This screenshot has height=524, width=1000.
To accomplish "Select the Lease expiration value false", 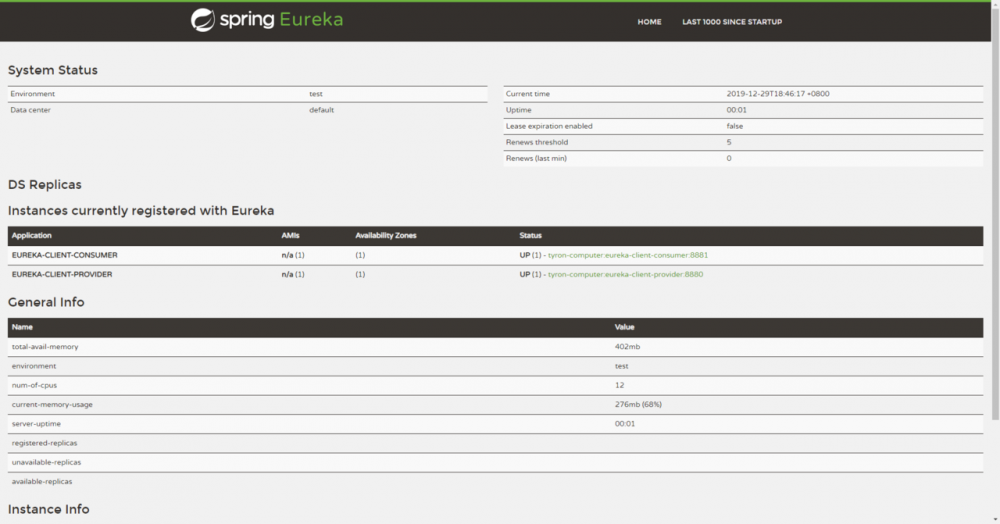I will click(x=735, y=126).
